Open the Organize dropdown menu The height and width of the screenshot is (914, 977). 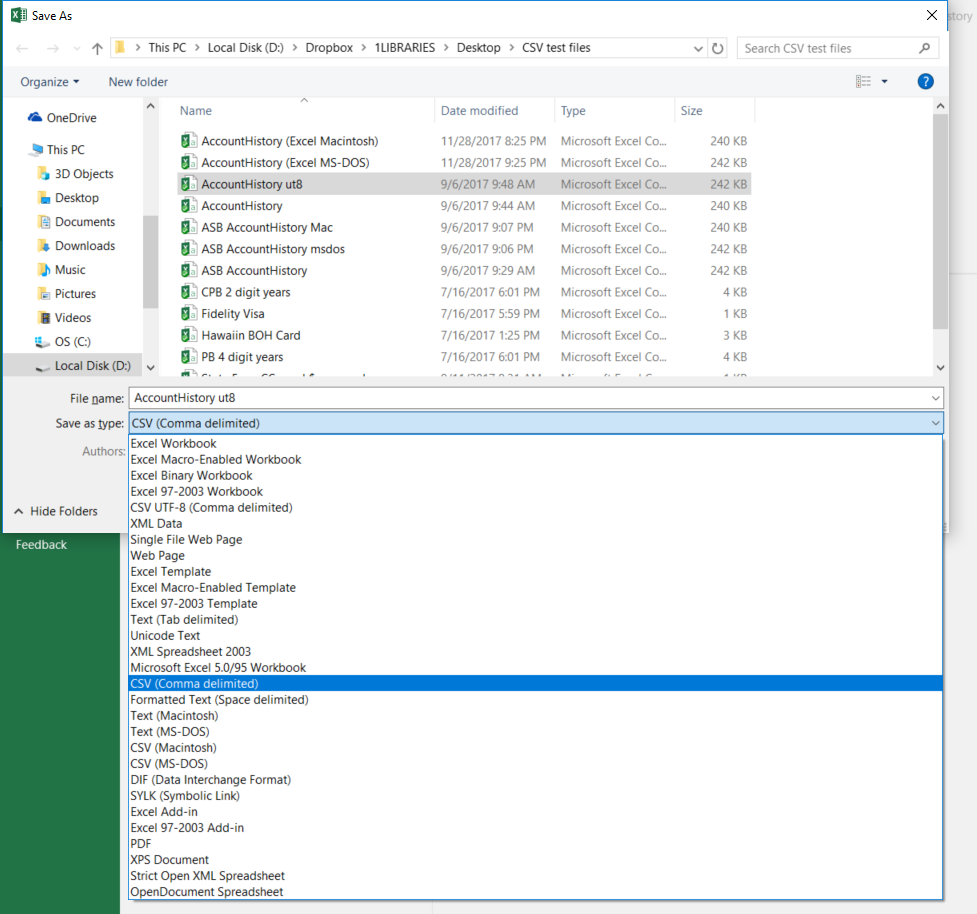(50, 82)
